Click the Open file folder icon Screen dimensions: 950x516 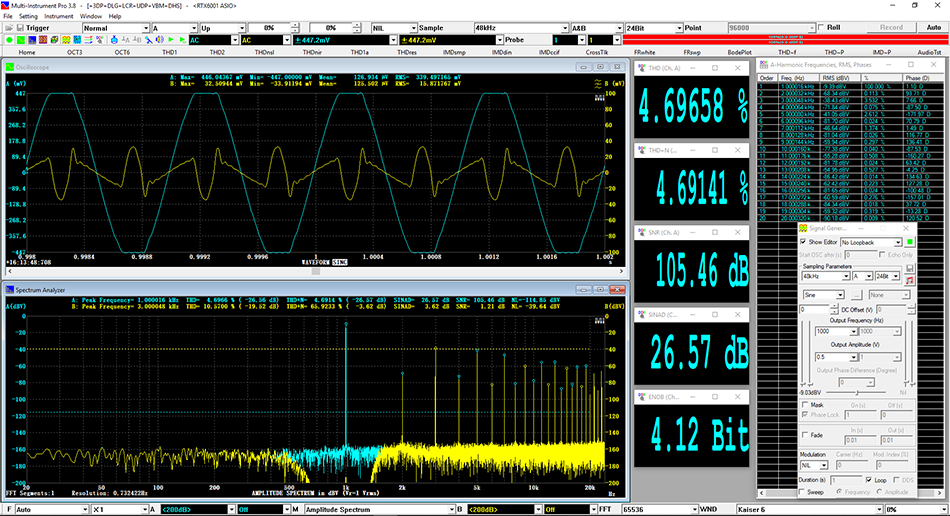(9, 28)
